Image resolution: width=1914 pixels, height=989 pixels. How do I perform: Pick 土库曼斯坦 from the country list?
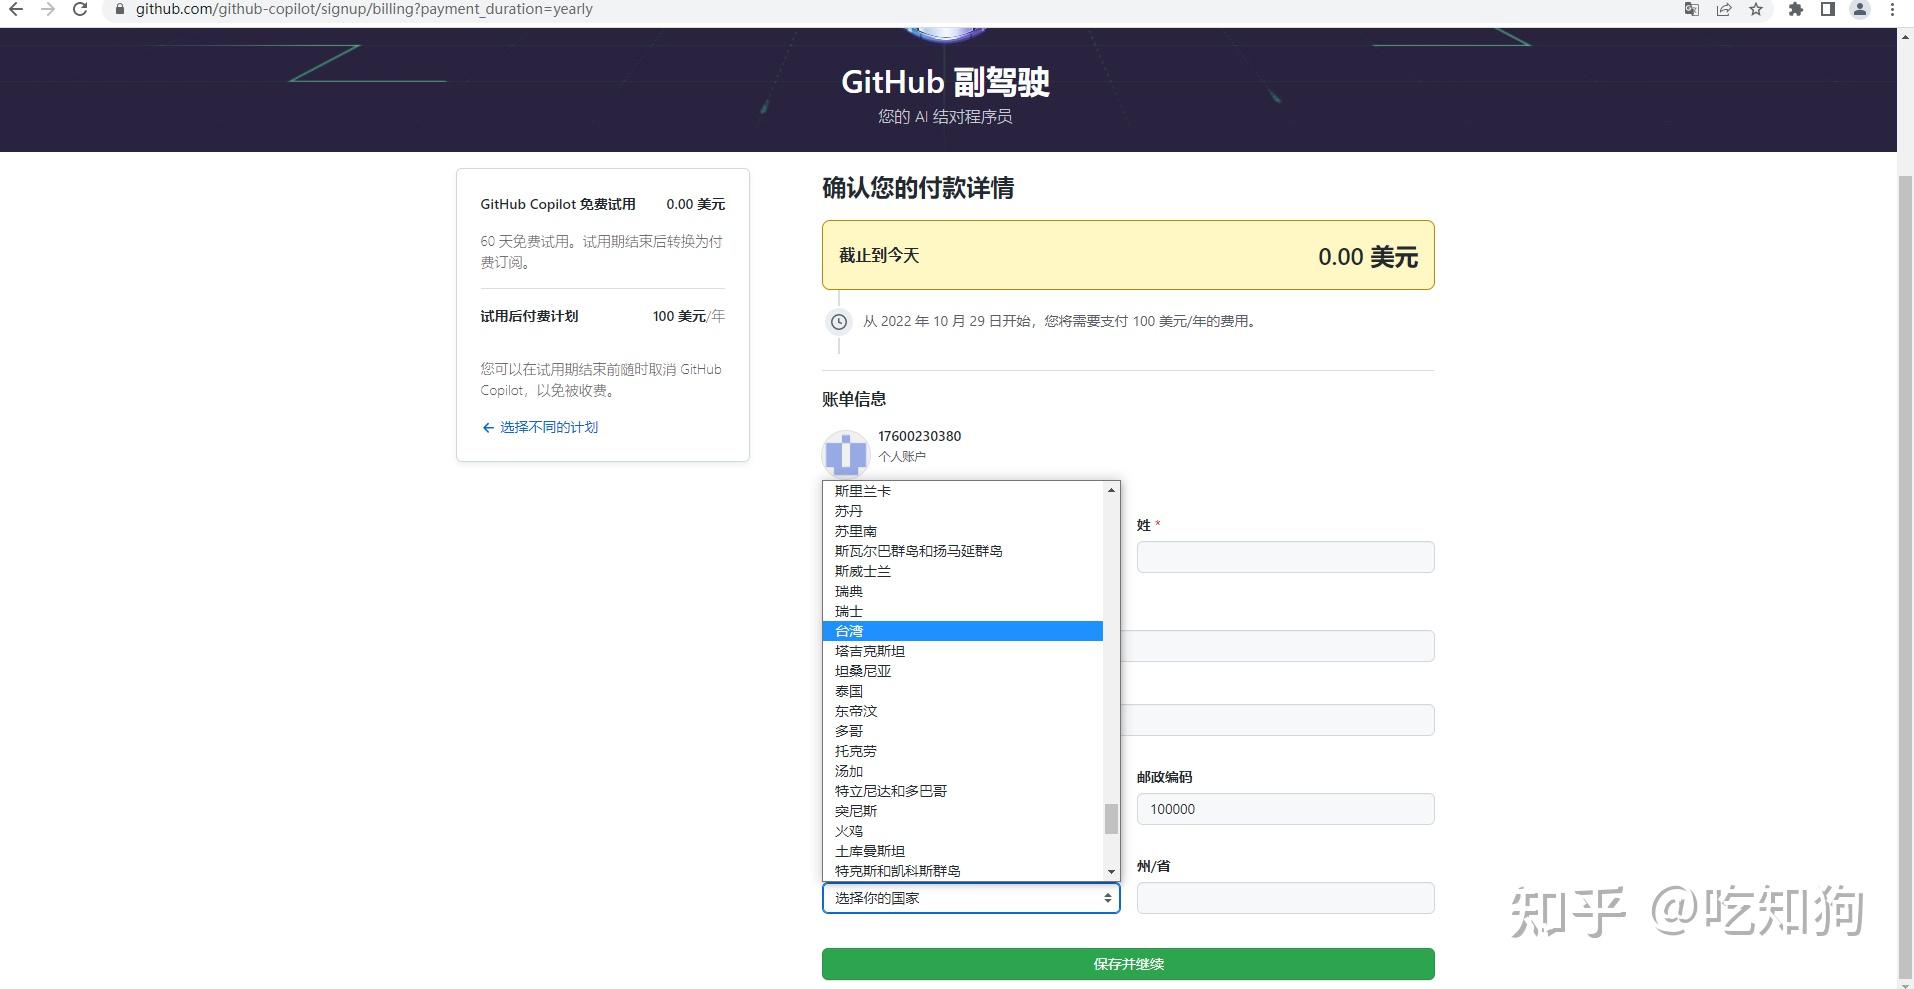[x=963, y=851]
